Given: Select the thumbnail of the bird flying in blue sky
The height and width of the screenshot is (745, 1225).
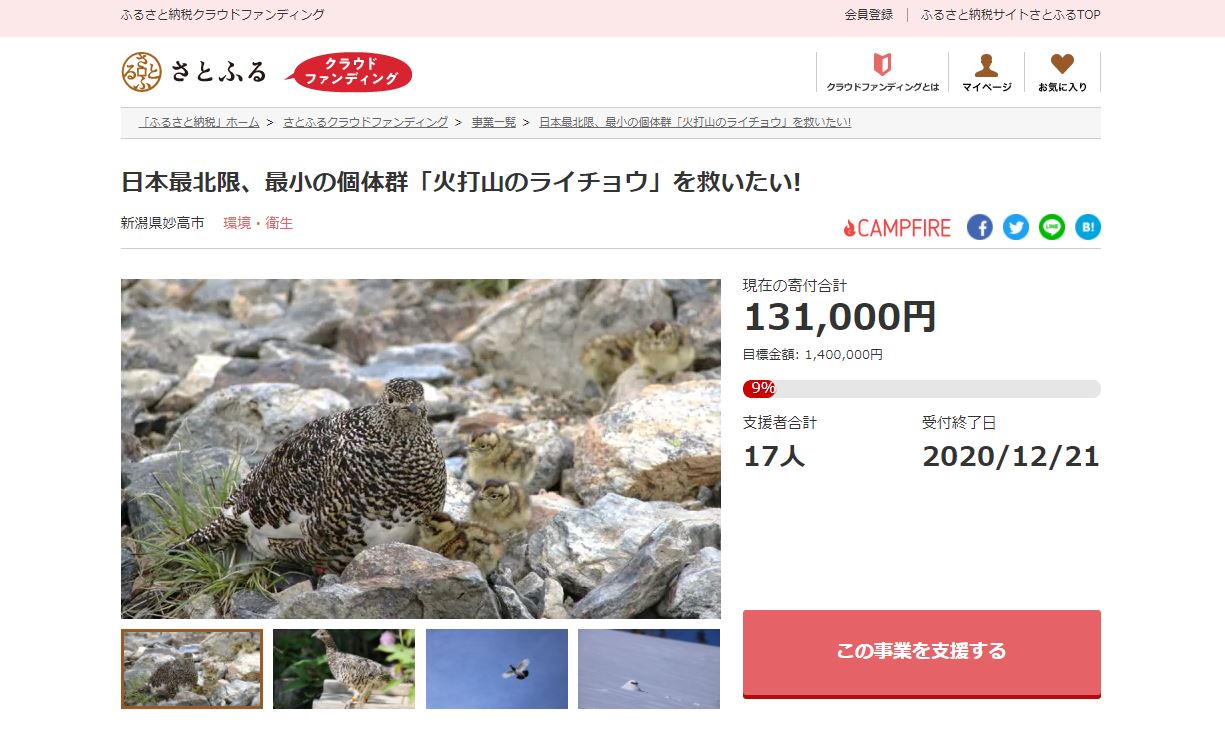Looking at the screenshot, I should pyautogui.click(x=497, y=669).
